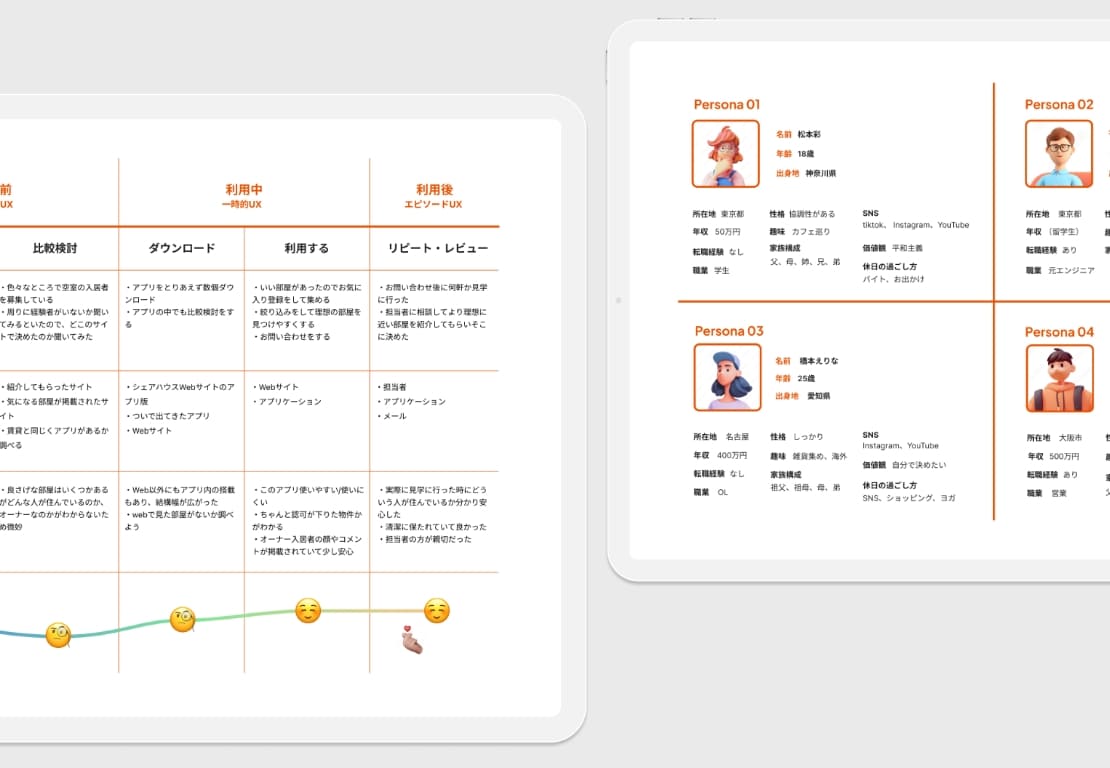Click the finger heart hand emoji
The height and width of the screenshot is (768, 1110).
411,640
